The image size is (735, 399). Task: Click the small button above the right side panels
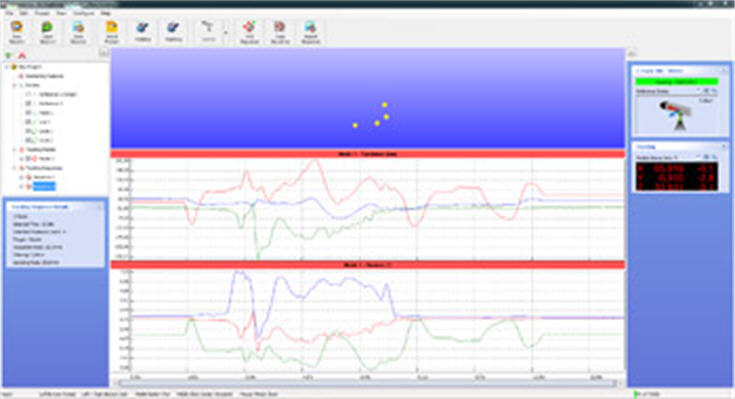632,53
